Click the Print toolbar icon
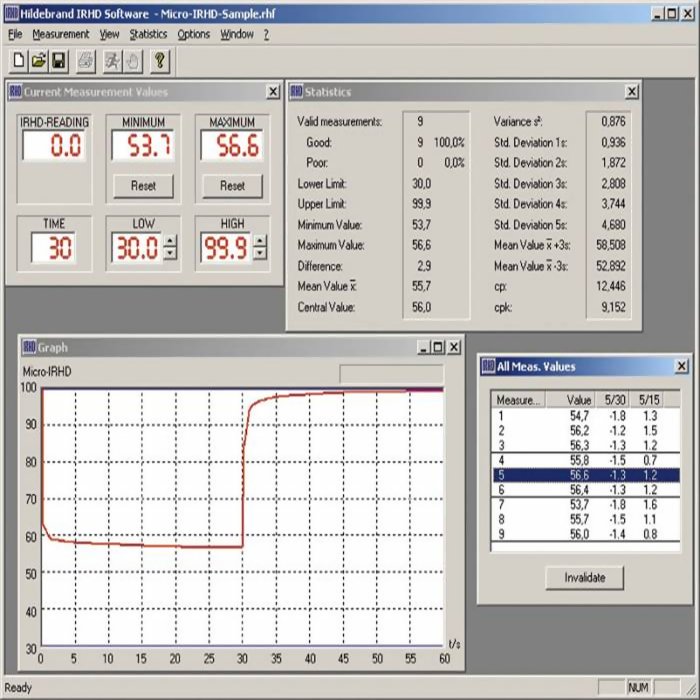The height and width of the screenshot is (700, 700). coord(87,62)
